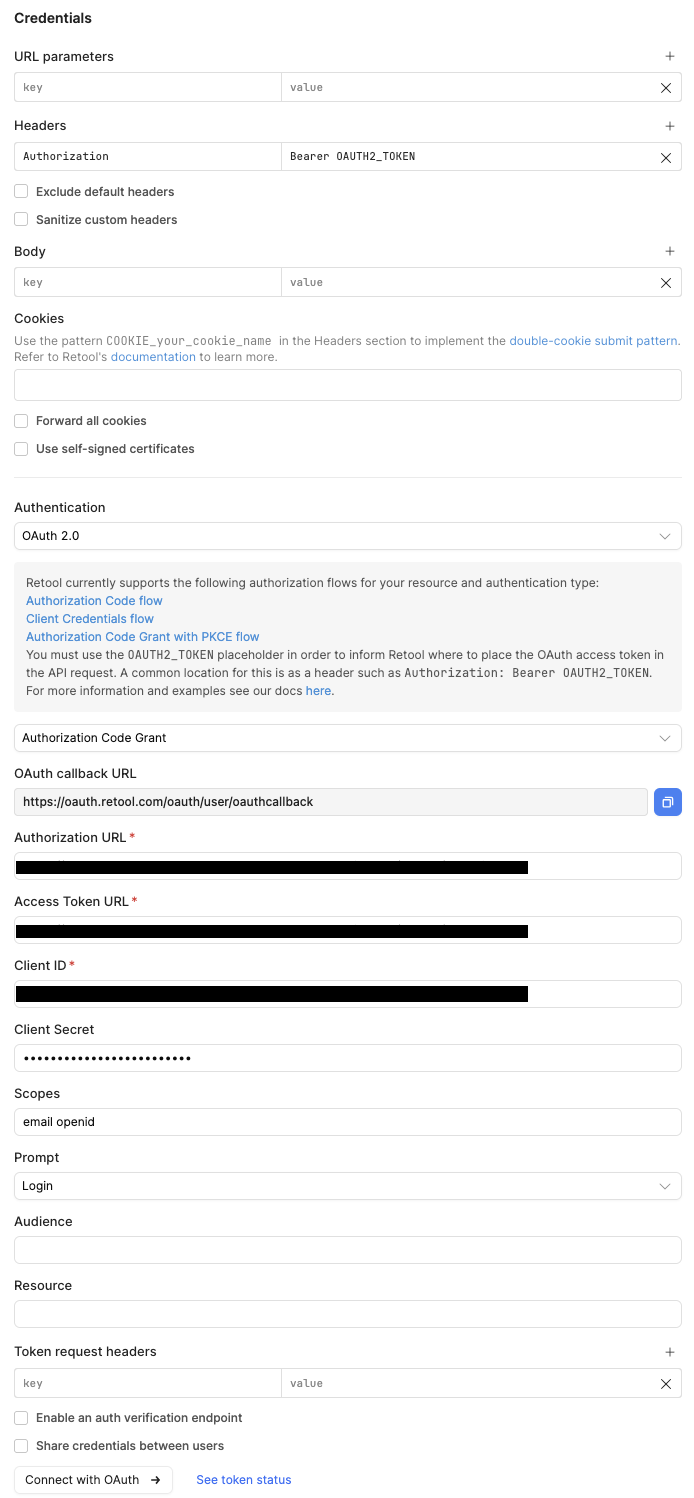Add a new header row
Screen dimensions: 694x1498
click(670, 126)
